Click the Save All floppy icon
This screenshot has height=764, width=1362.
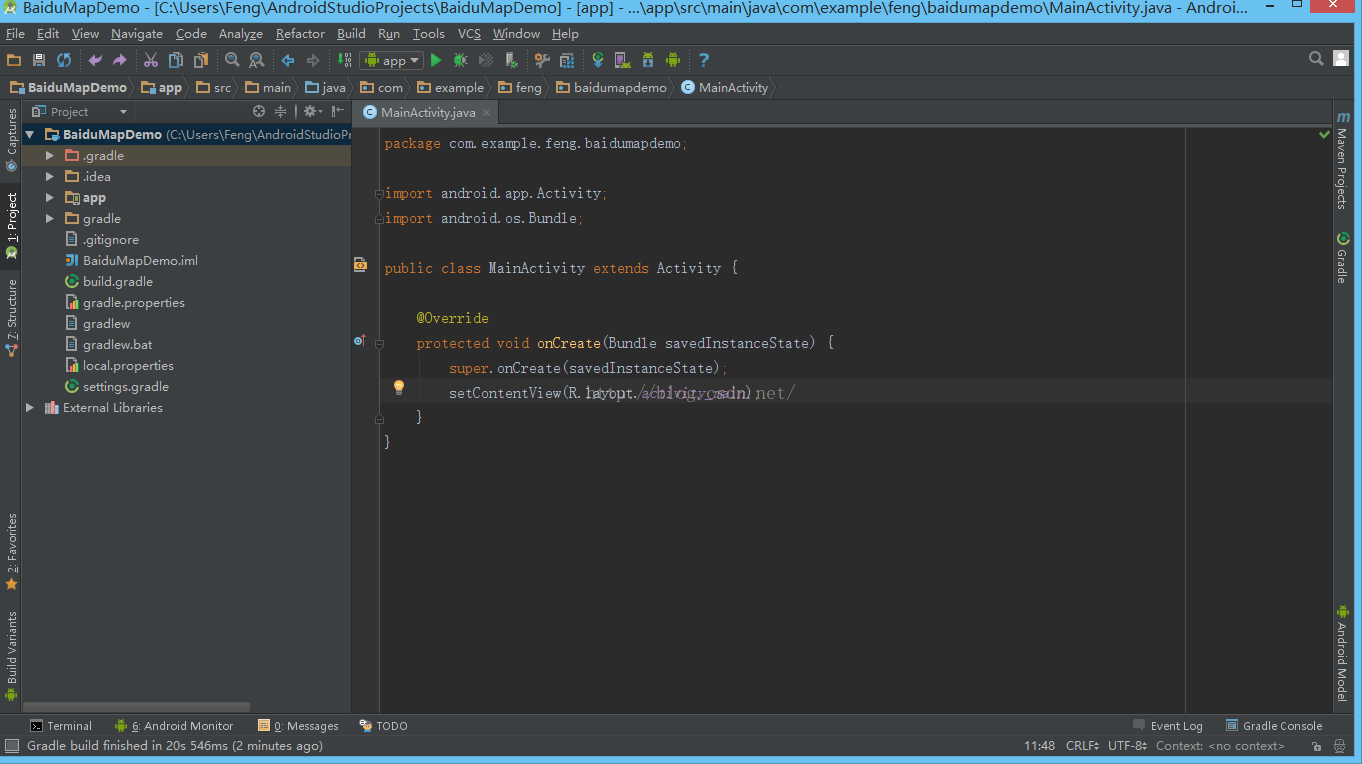39,60
